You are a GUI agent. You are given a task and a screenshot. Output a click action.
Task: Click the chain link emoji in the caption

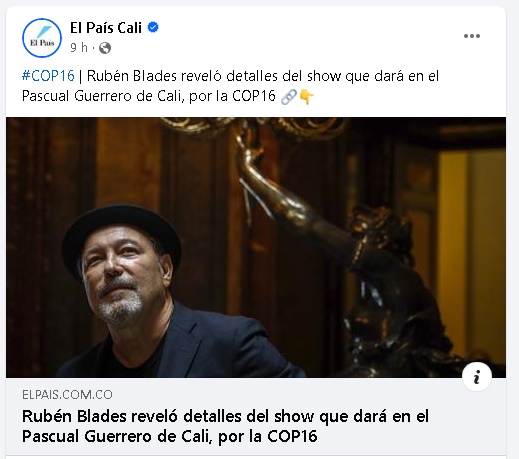point(288,97)
